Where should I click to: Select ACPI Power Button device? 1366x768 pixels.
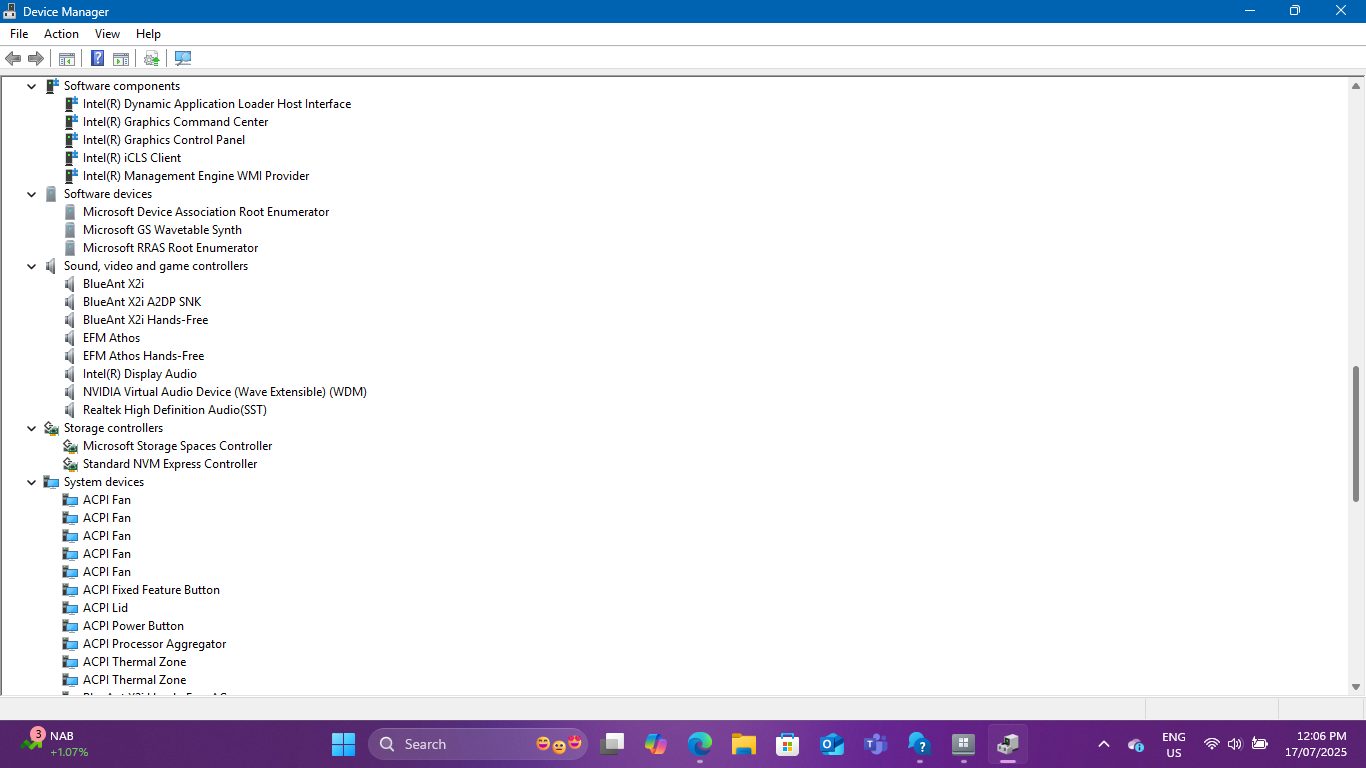coord(133,626)
